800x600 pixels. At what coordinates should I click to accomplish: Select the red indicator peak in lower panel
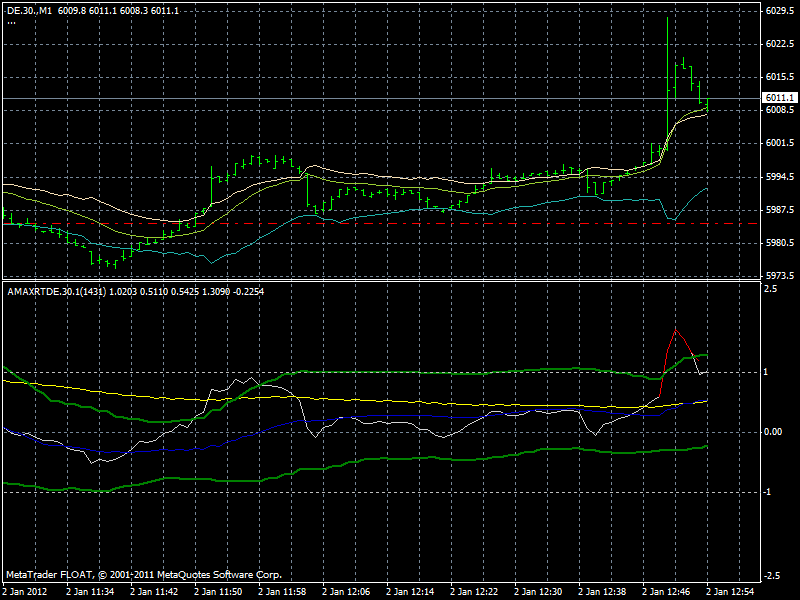pyautogui.click(x=678, y=330)
